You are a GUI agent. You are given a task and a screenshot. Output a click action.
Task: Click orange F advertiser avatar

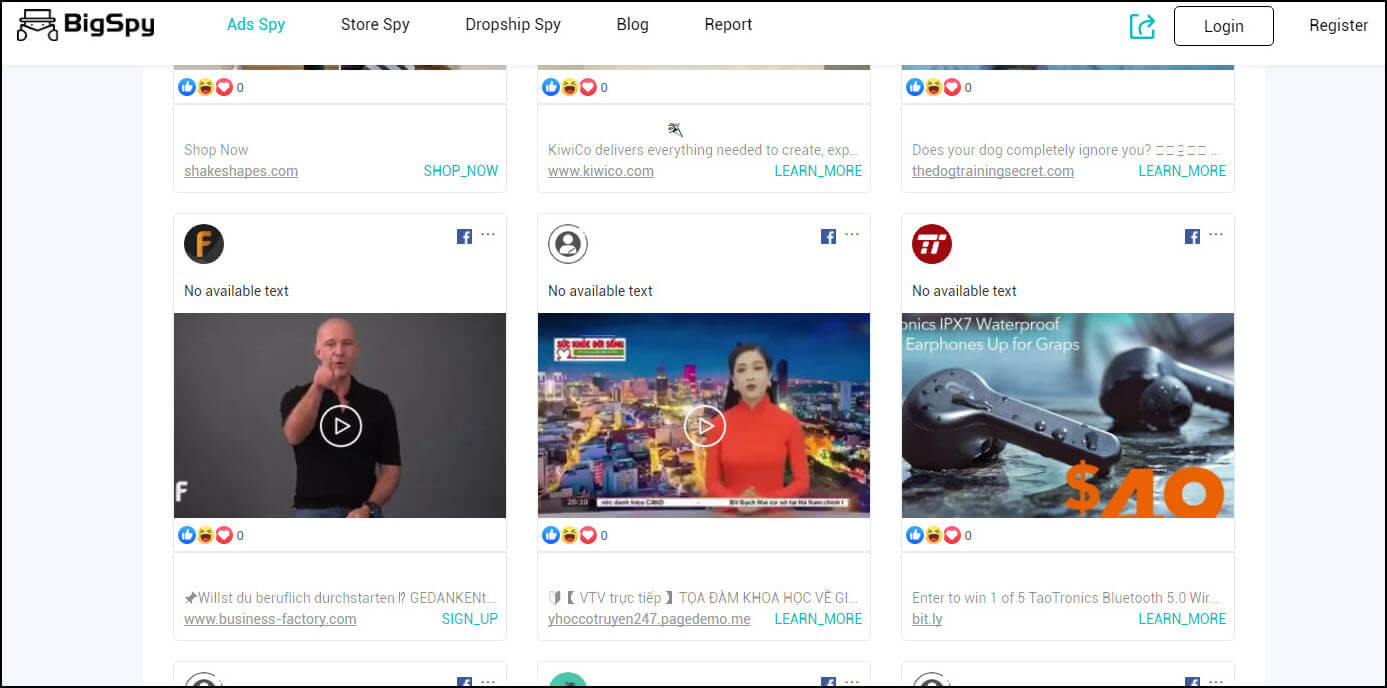click(x=204, y=244)
